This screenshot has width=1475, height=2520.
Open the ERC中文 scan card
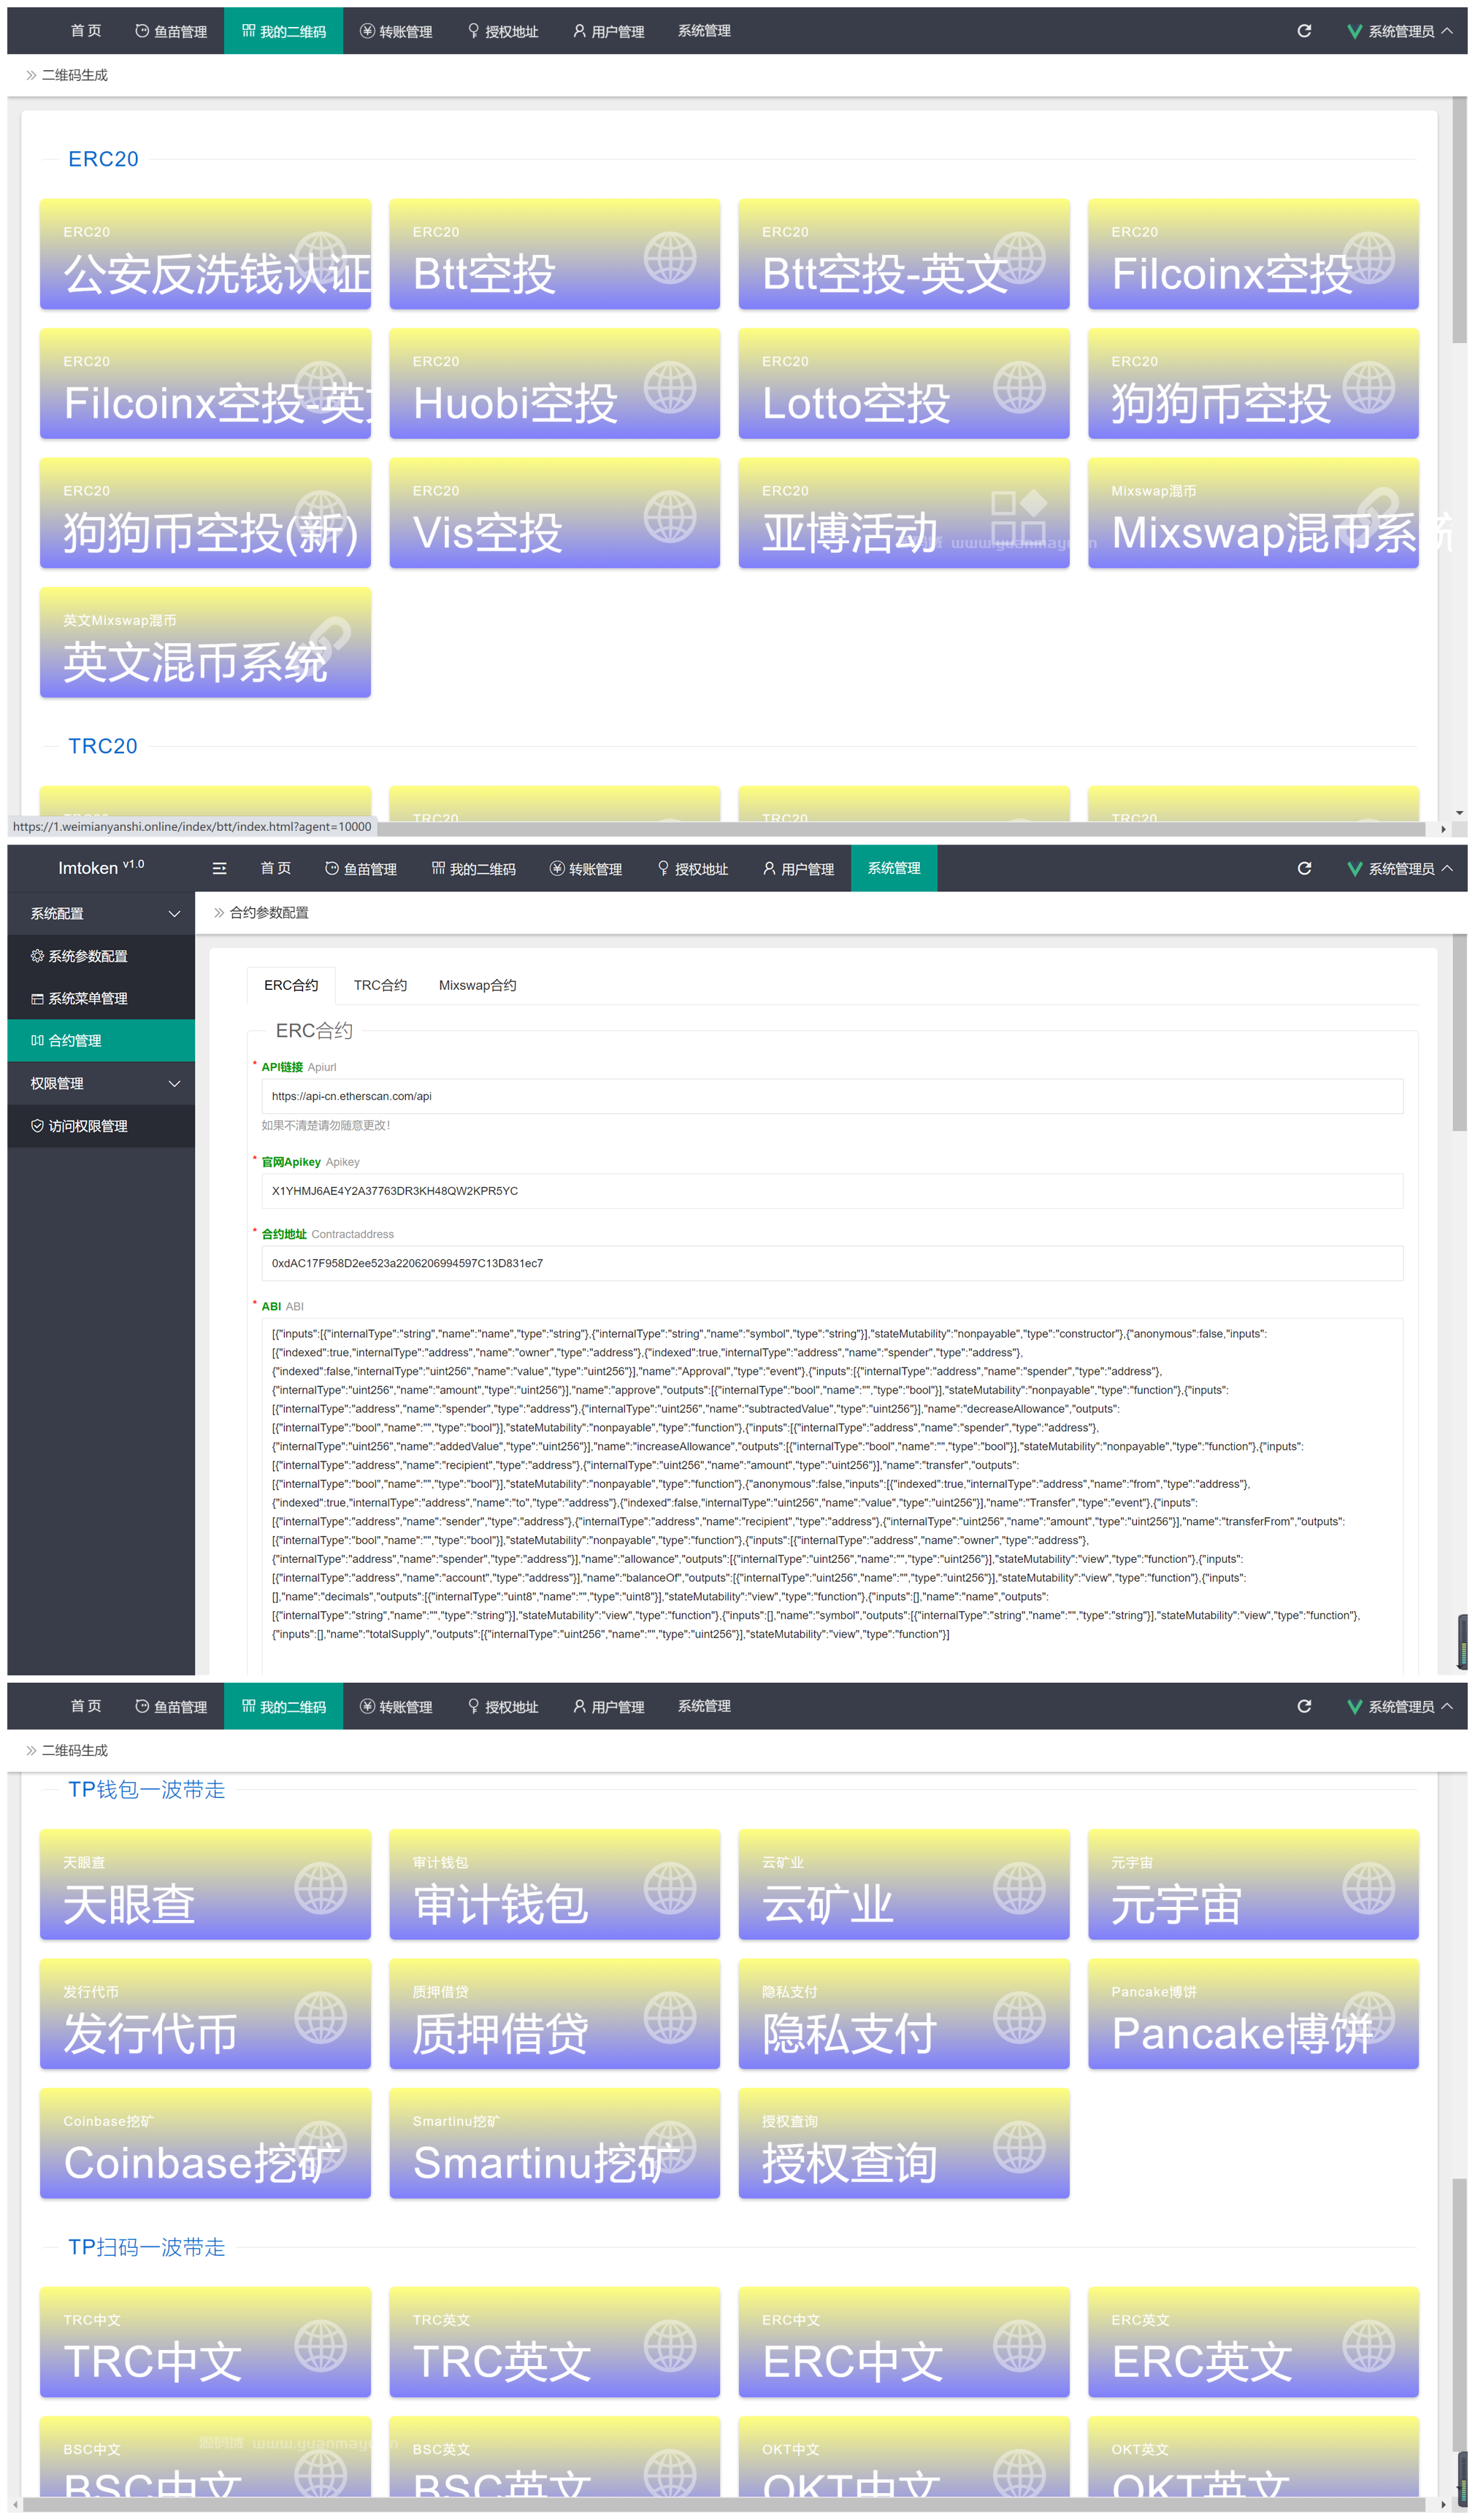point(903,2342)
